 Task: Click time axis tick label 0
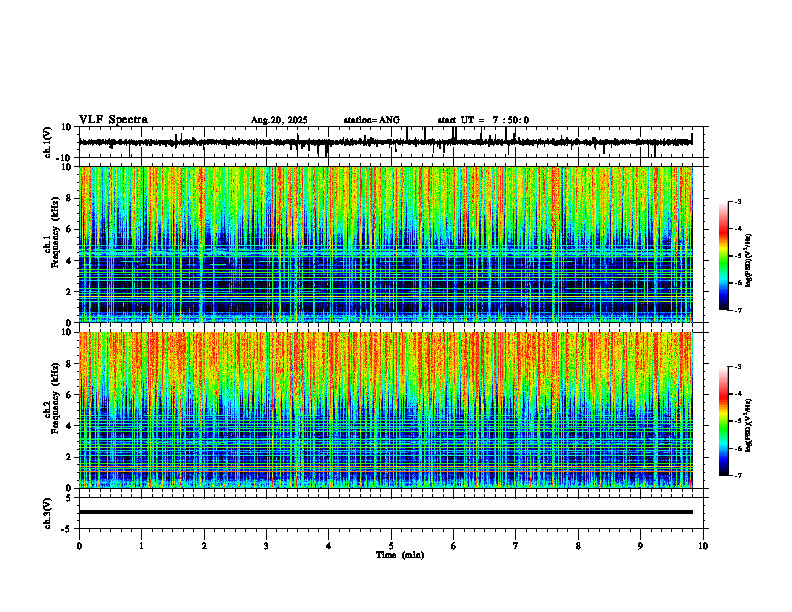[79, 546]
